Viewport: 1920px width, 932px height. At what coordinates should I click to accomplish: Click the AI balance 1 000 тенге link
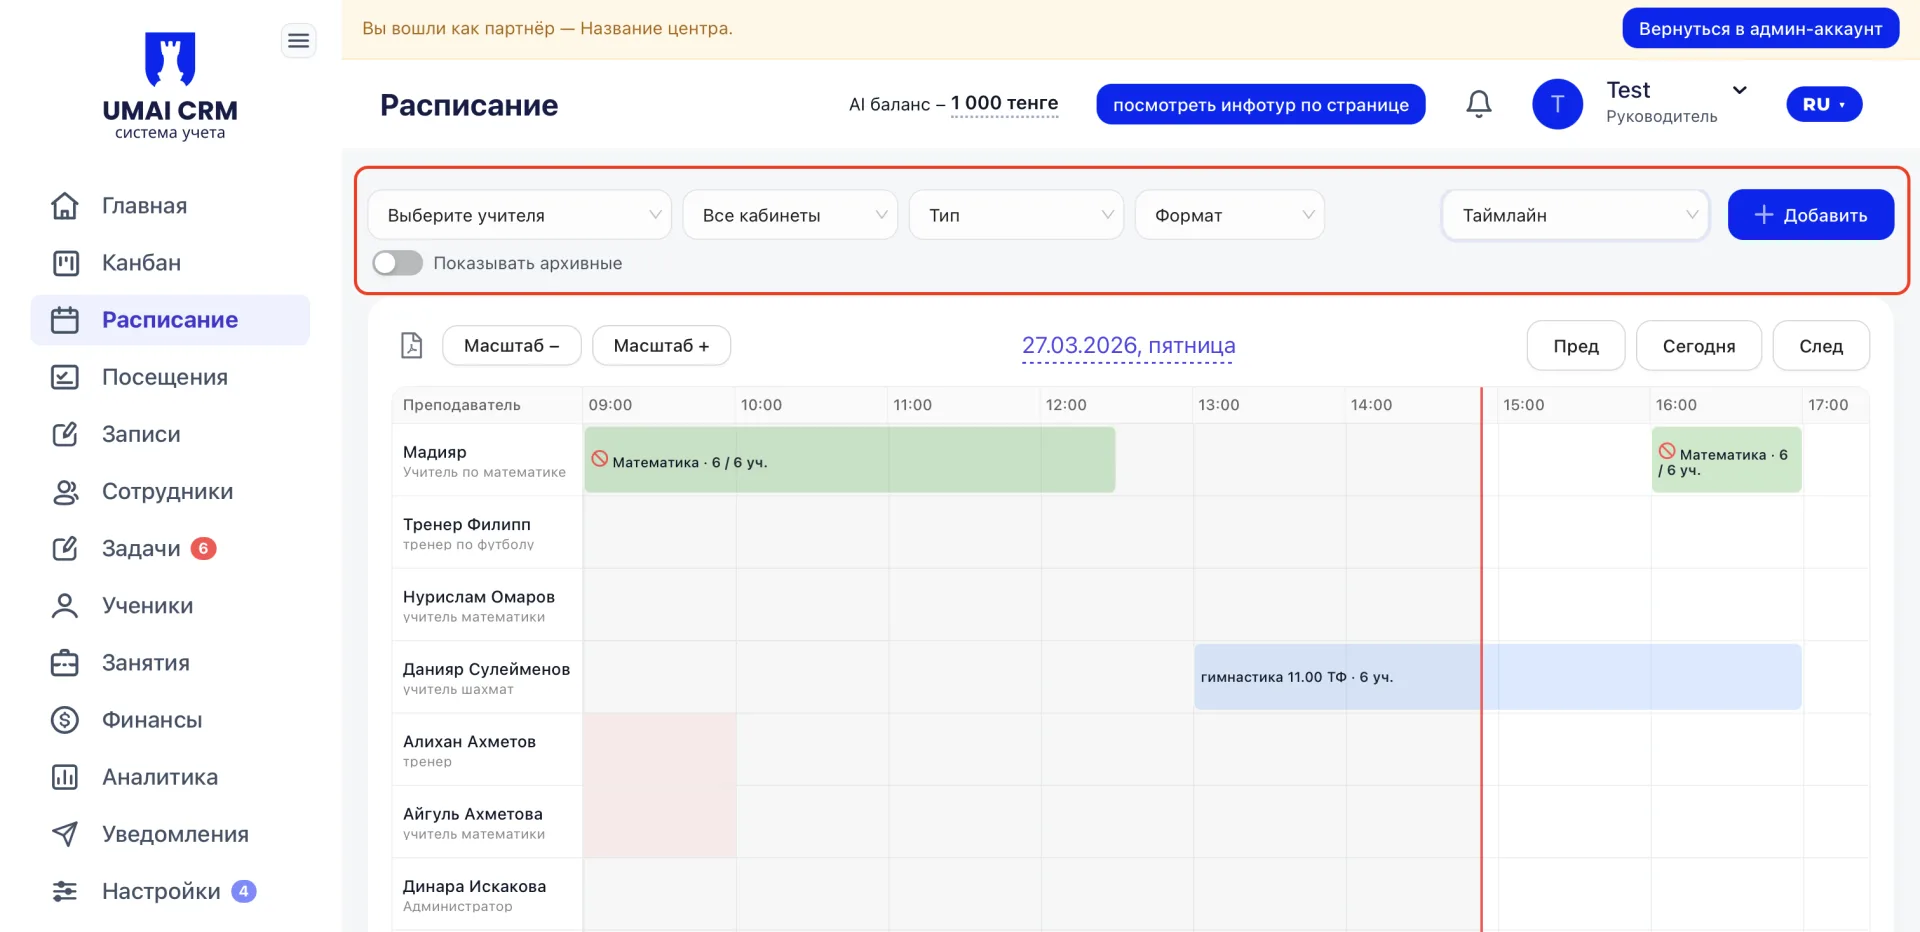coord(1004,104)
